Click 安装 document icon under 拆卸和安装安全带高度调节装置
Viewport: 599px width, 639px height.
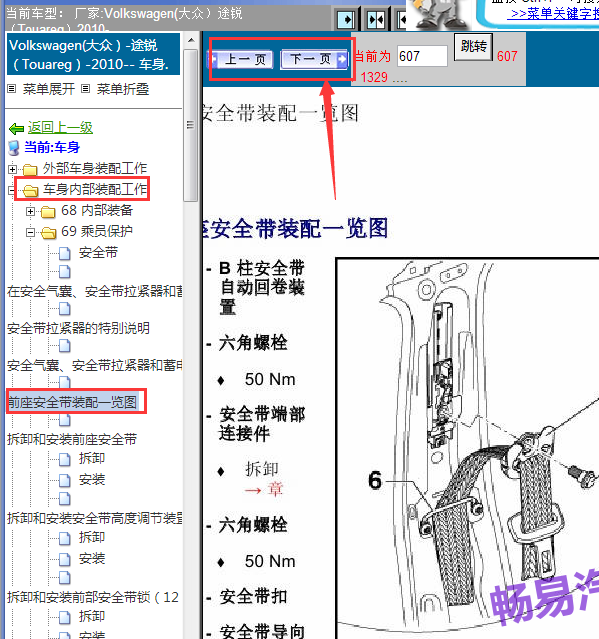[64, 559]
